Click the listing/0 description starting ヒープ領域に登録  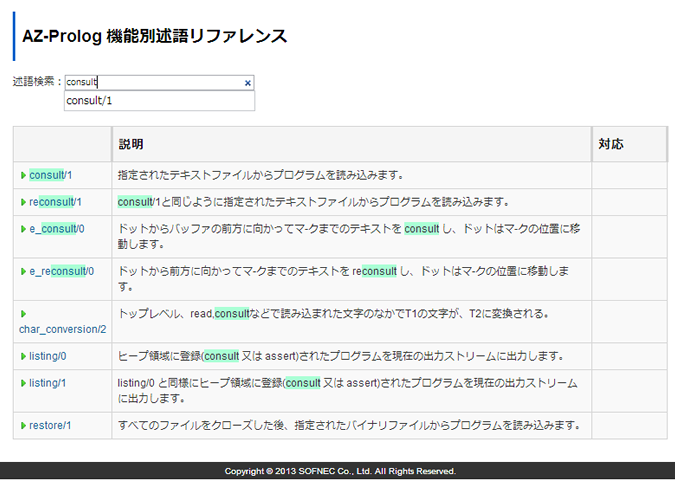point(341,356)
